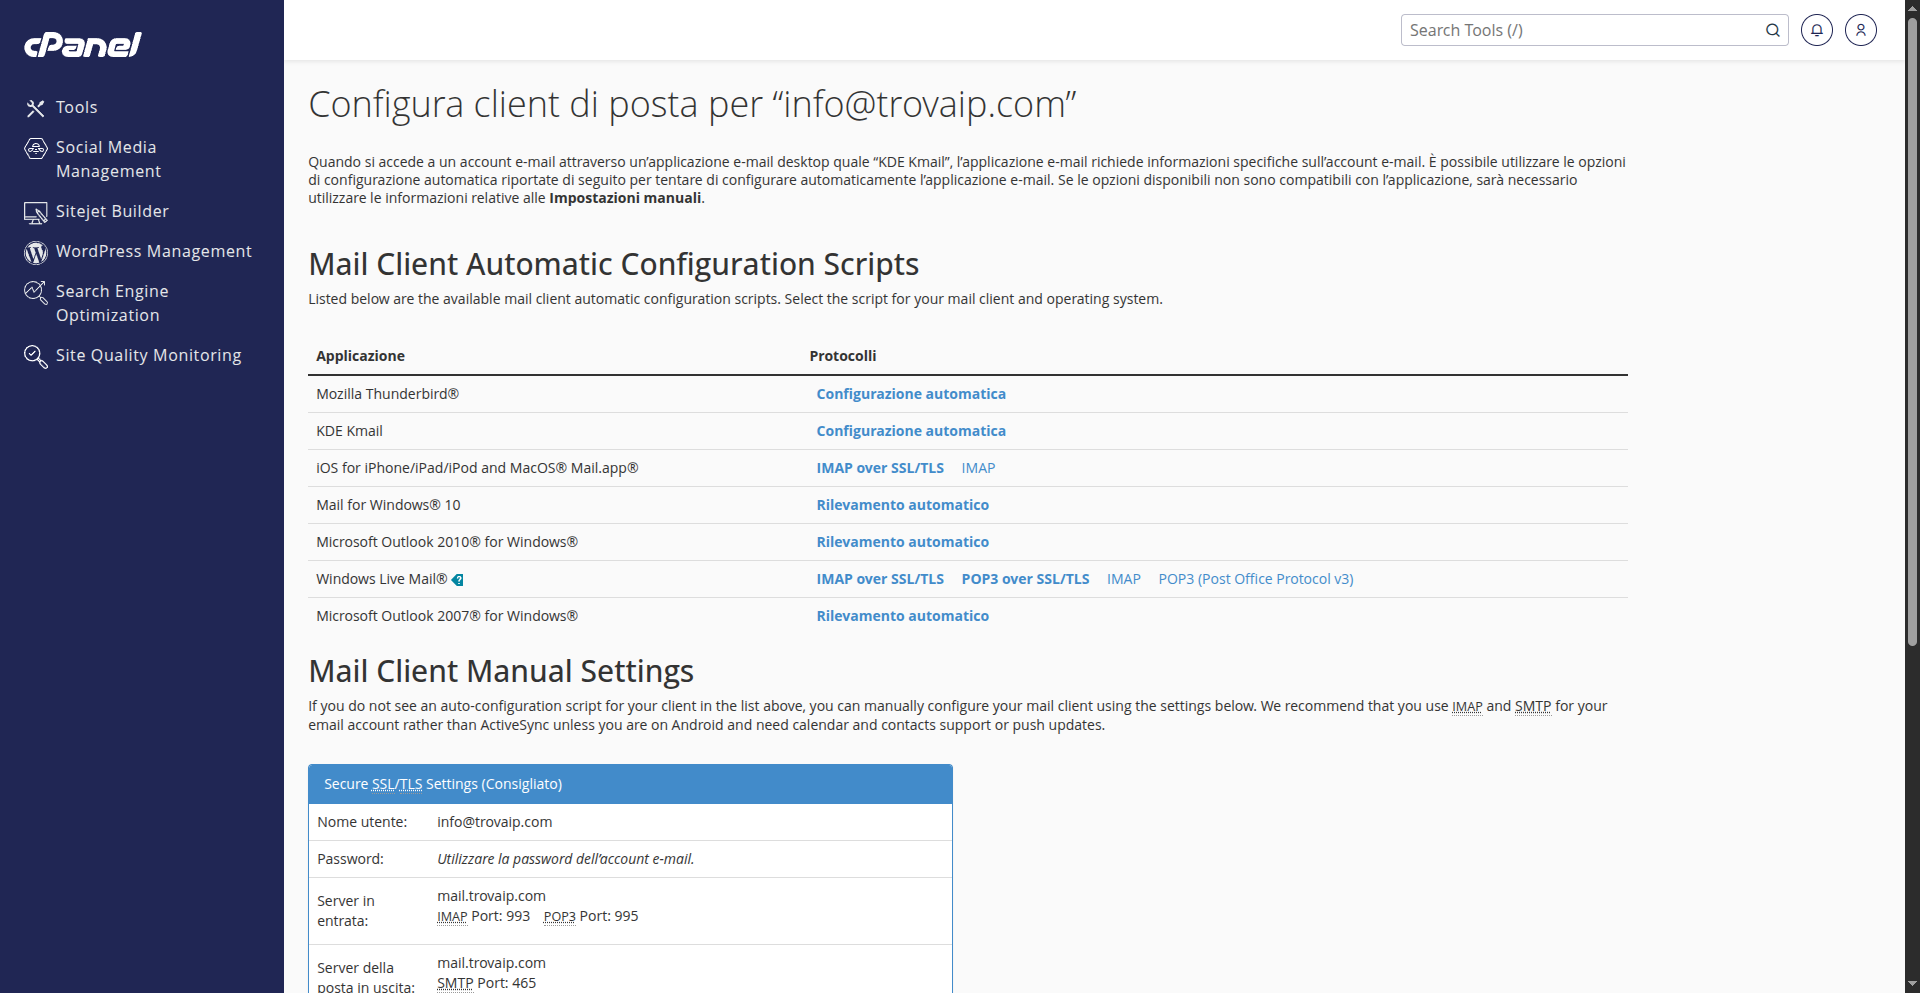
Task: Click Mail Client Automatic Configuration Scripts heading
Action: [614, 264]
